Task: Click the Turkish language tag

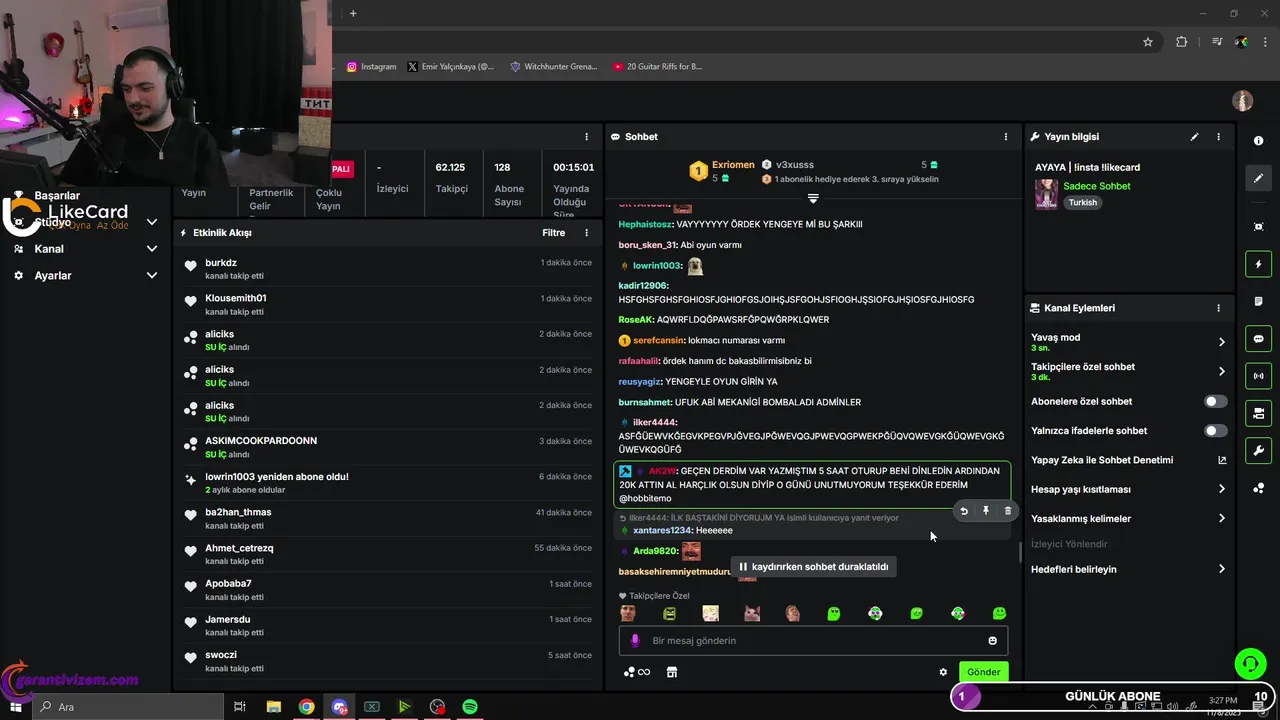Action: click(1082, 202)
